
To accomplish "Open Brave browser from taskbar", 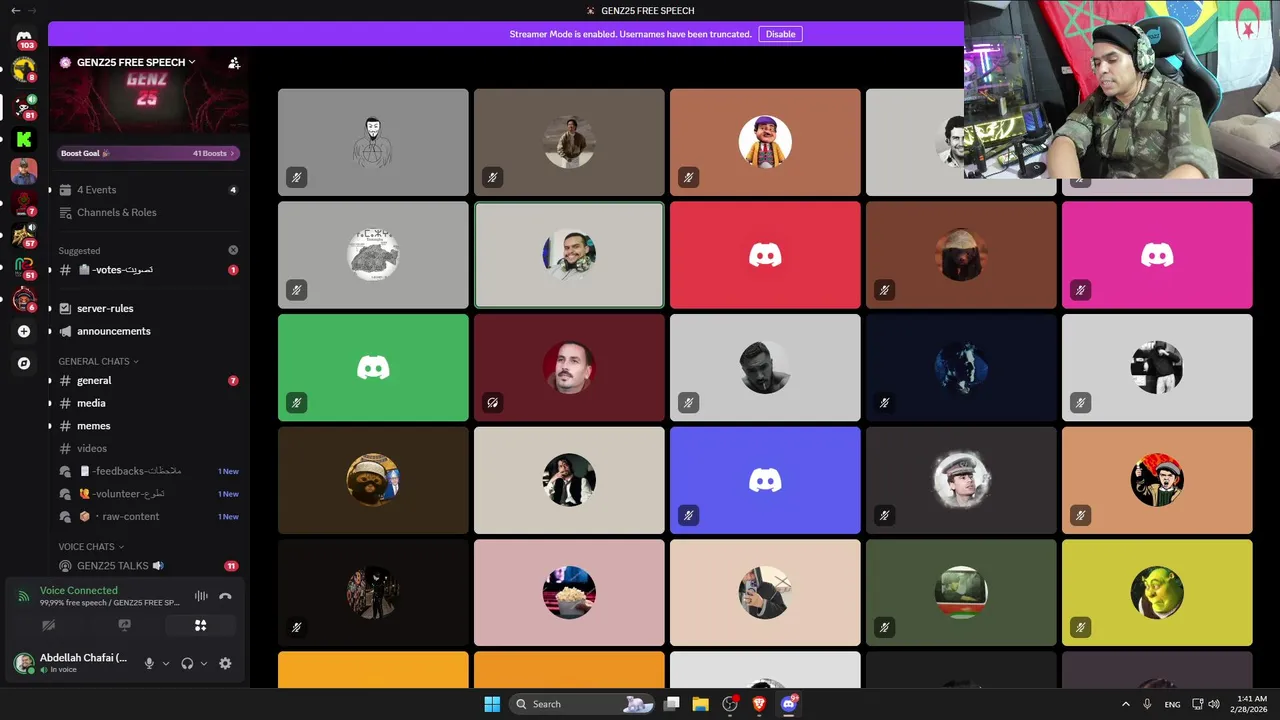I will [x=759, y=704].
